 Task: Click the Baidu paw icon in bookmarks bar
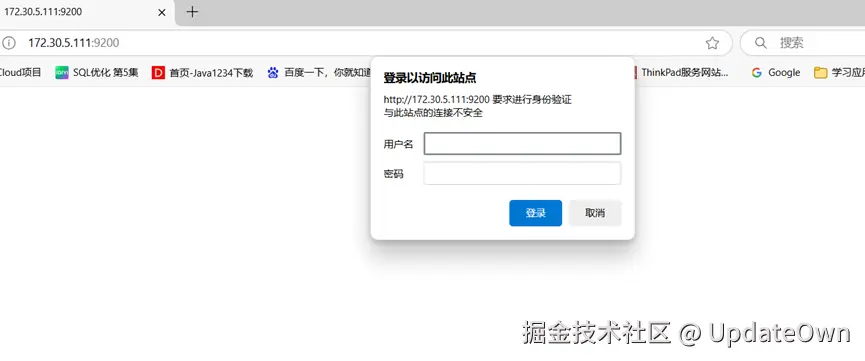pyautogui.click(x=273, y=72)
